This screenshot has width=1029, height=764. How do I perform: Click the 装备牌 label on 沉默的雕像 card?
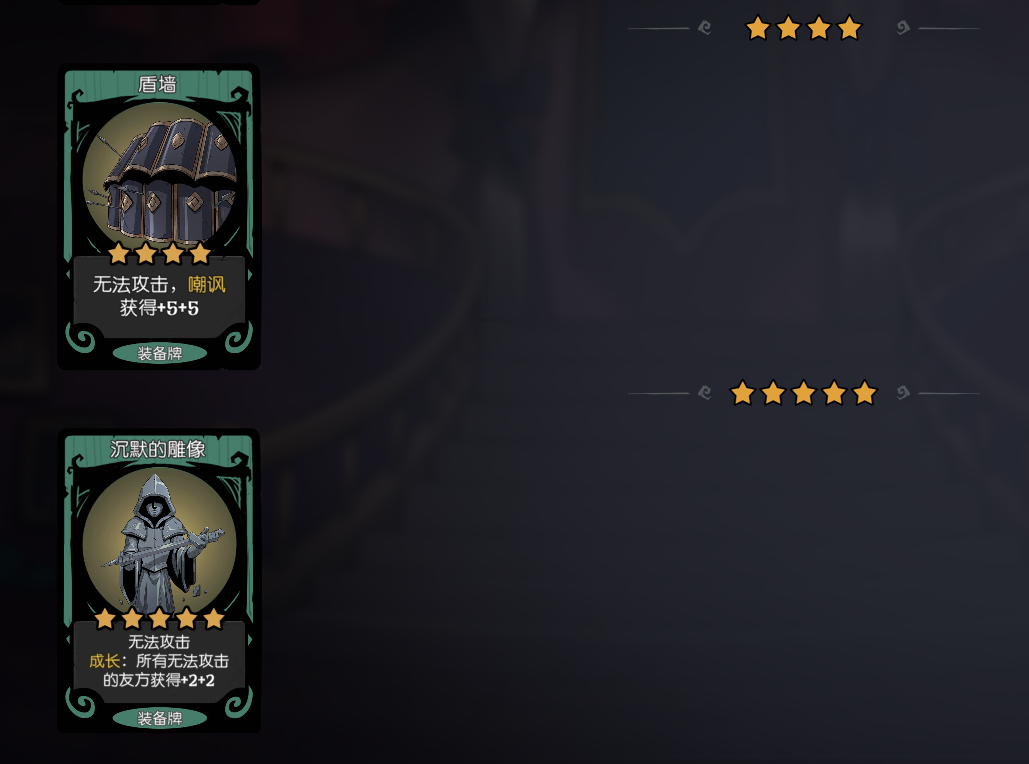tap(159, 719)
